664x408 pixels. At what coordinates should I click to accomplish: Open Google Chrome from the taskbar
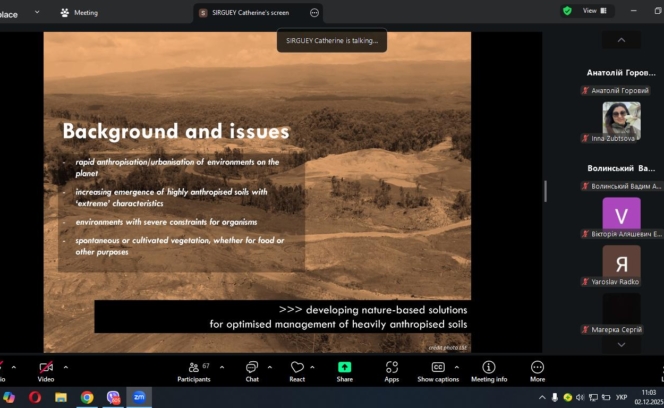(x=87, y=397)
